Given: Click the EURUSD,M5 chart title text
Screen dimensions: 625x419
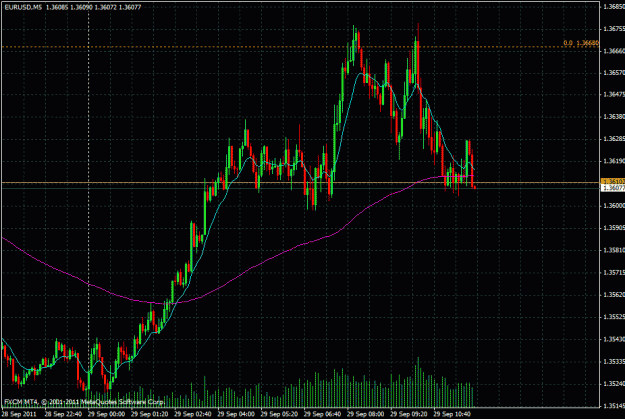Looking at the screenshot, I should [23, 7].
